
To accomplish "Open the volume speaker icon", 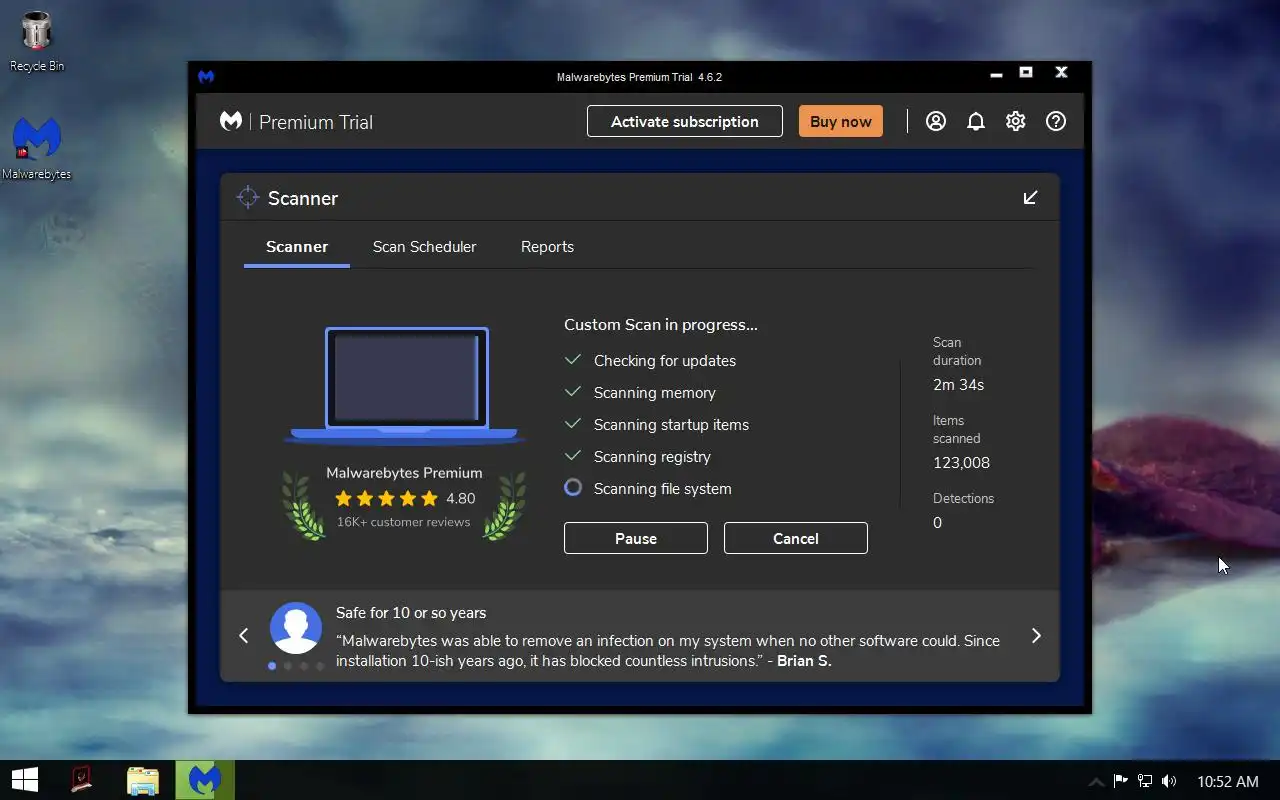I will (x=1169, y=781).
